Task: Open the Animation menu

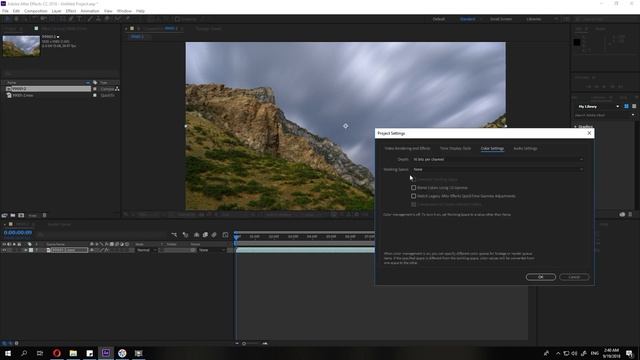Action: click(x=90, y=11)
